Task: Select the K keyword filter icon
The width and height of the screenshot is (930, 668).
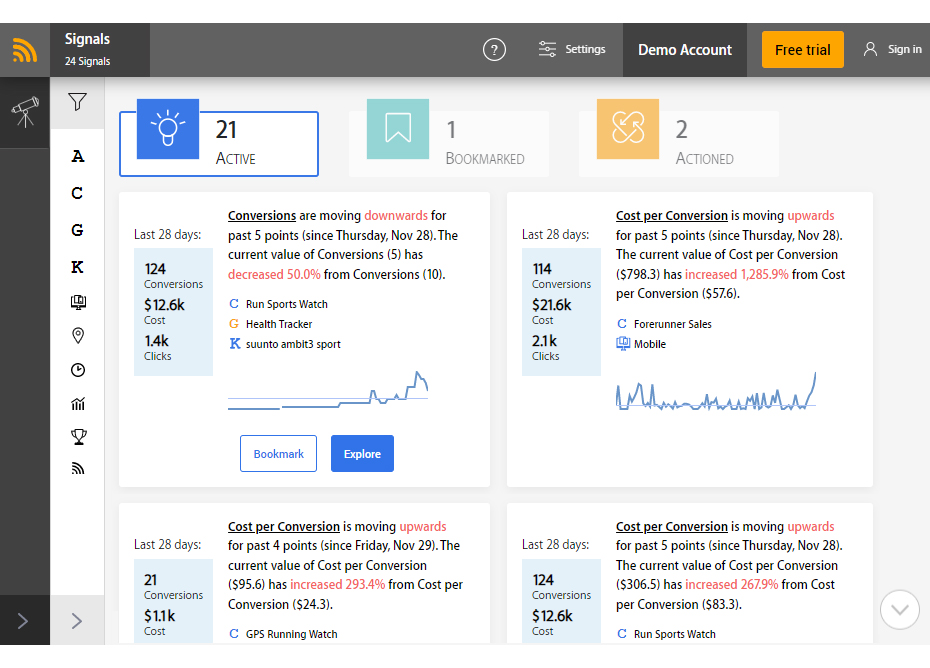Action: click(77, 267)
